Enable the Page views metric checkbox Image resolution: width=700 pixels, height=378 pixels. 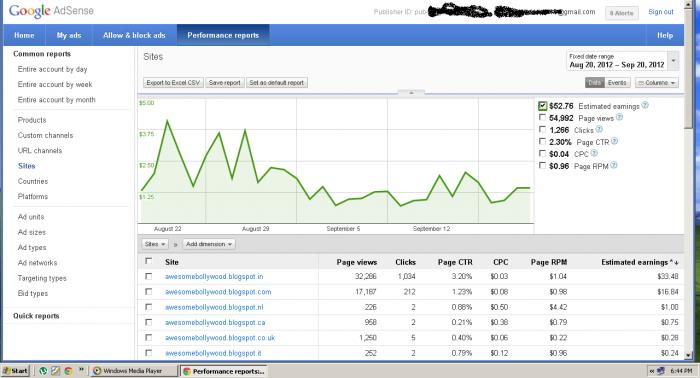pyautogui.click(x=542, y=118)
